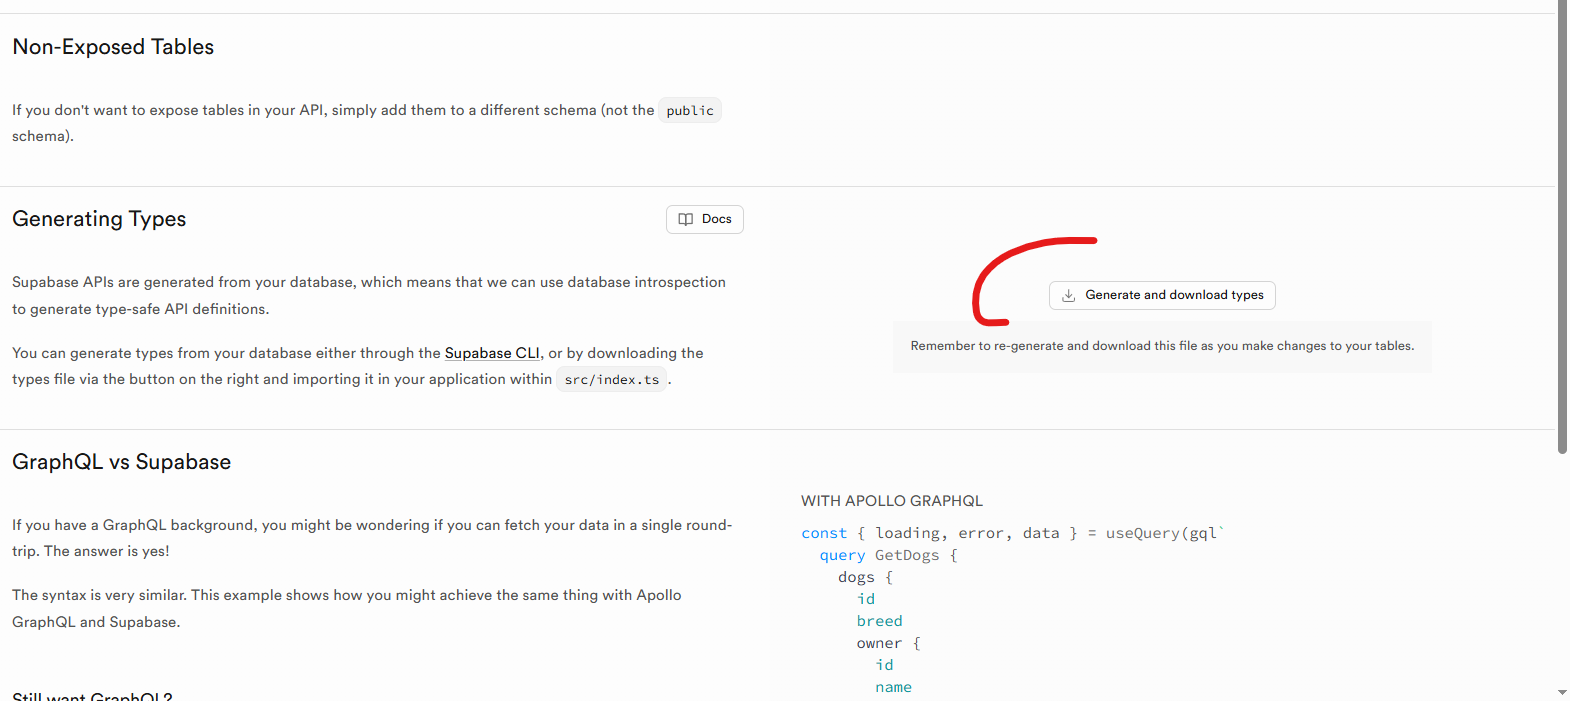This screenshot has width=1570, height=701.
Task: Click the scrollbar down arrow
Action: point(1562,692)
